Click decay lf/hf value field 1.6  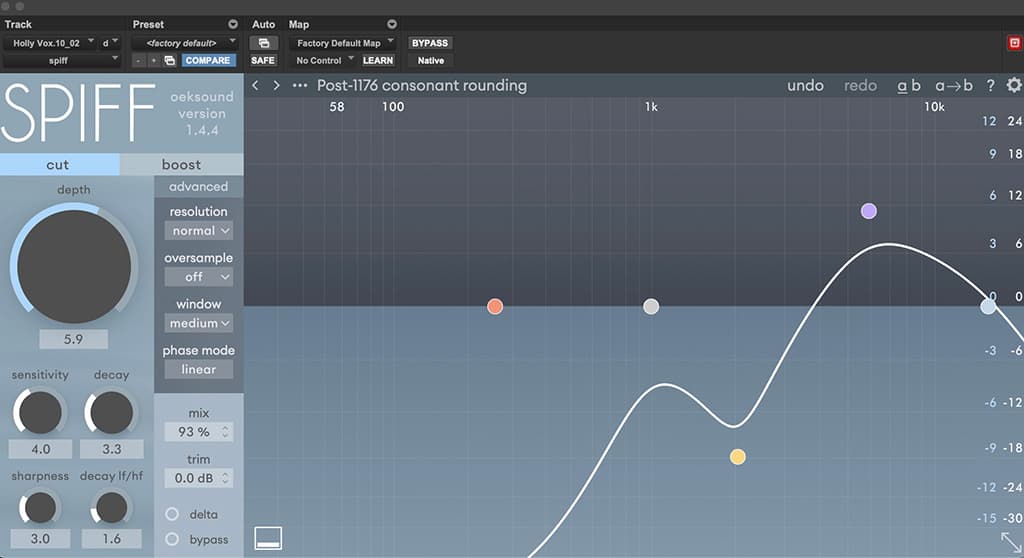(112, 539)
